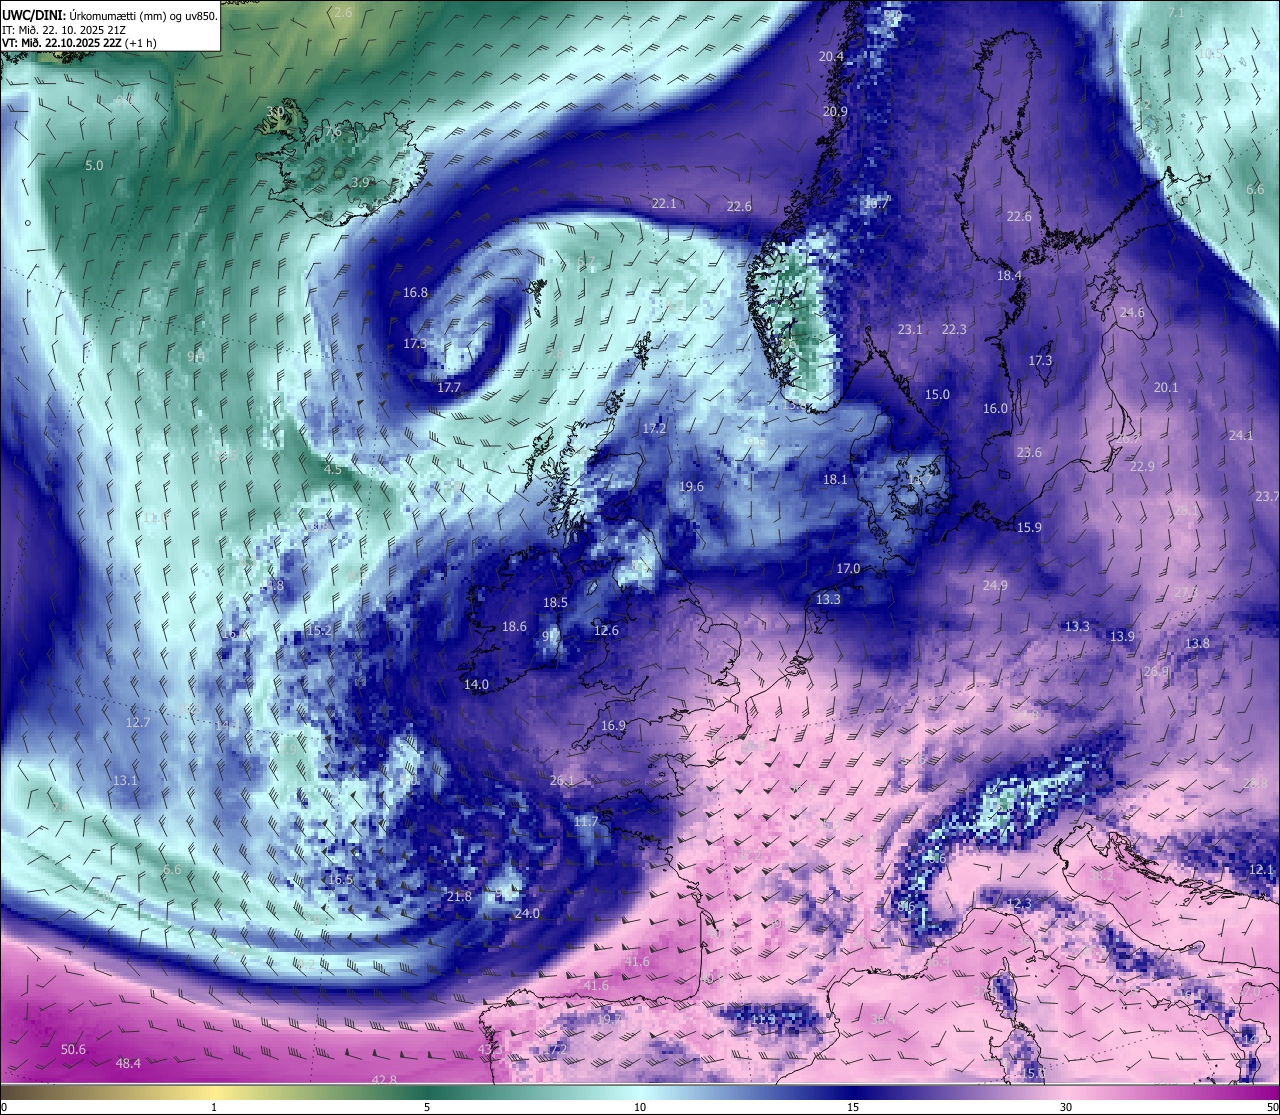The image size is (1280, 1115).
Task: Click the UWC/DINI Úrkomumætti title line
Action: point(109,16)
